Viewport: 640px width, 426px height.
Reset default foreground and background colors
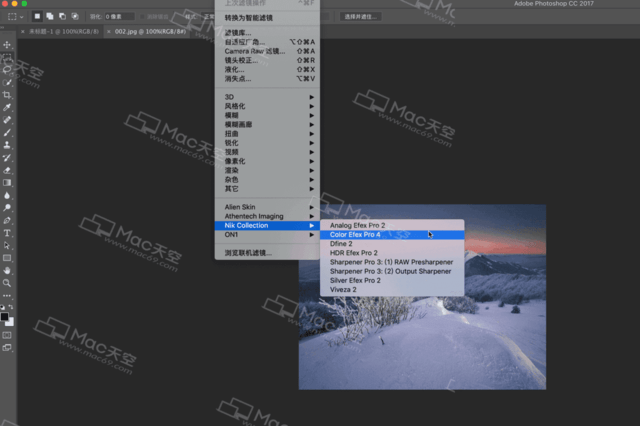(x=3, y=307)
